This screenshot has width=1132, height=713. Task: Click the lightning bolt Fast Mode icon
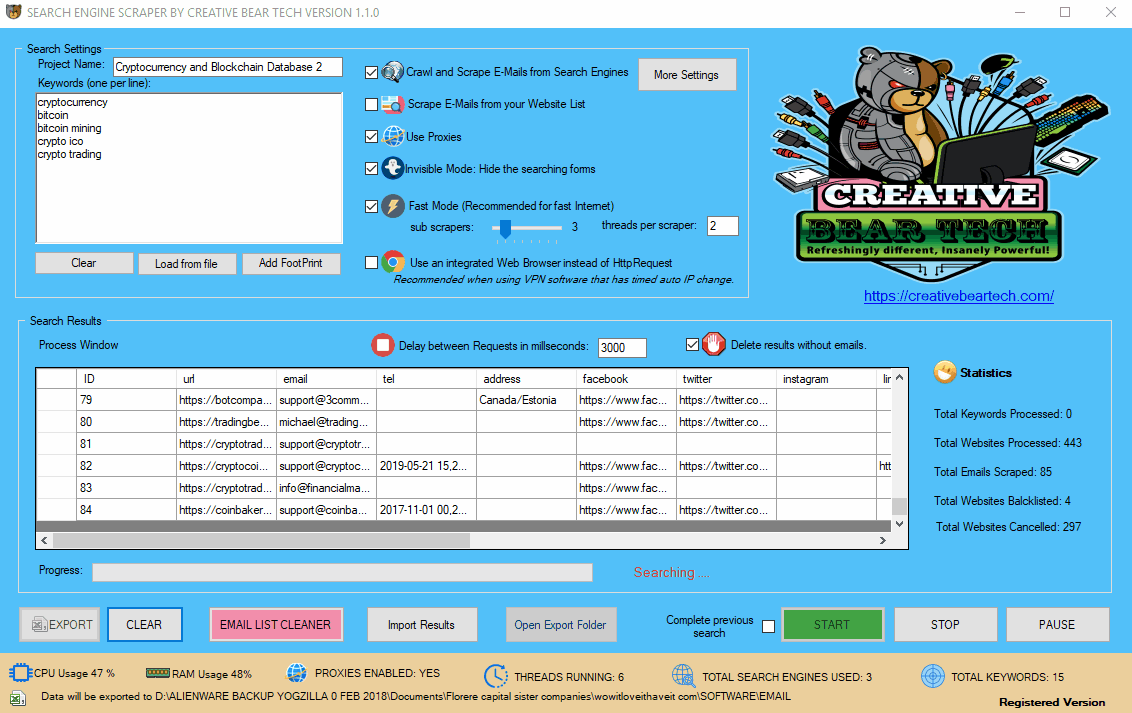point(393,206)
